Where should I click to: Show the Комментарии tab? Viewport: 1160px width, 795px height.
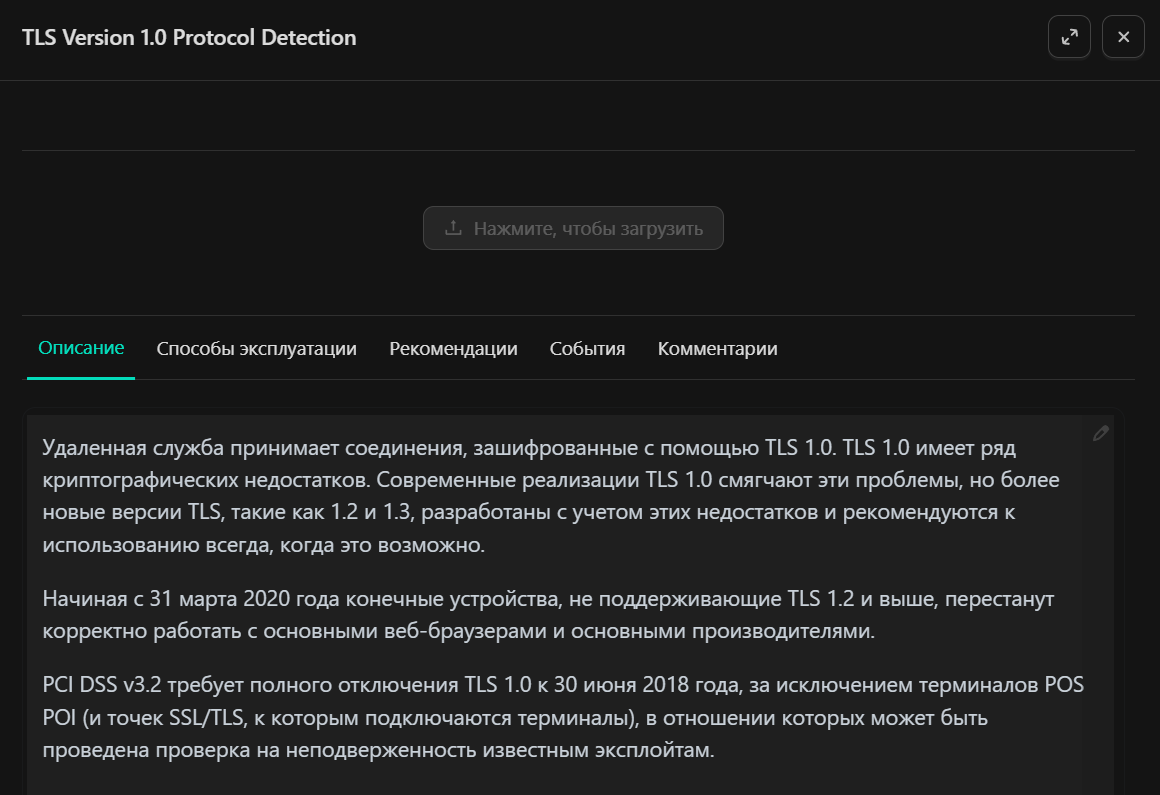tap(717, 349)
